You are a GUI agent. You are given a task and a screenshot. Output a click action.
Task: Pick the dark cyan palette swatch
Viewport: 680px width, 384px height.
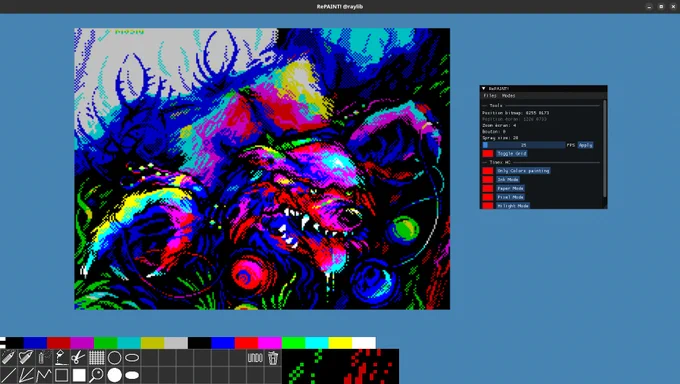pyautogui.click(x=129, y=343)
